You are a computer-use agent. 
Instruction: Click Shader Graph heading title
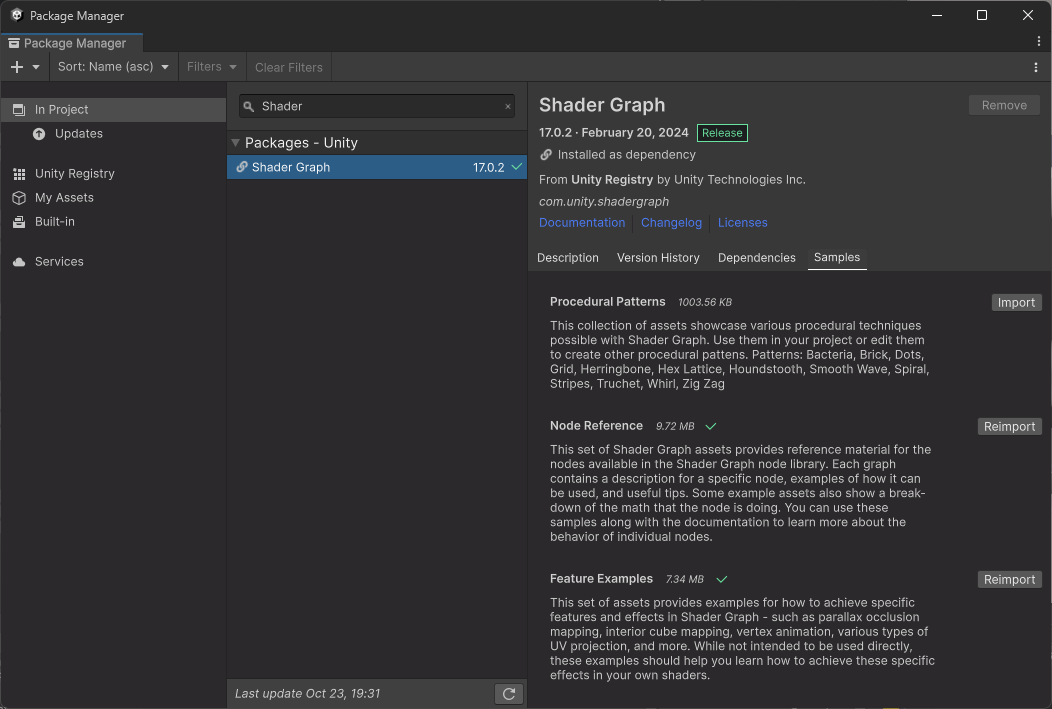click(602, 105)
